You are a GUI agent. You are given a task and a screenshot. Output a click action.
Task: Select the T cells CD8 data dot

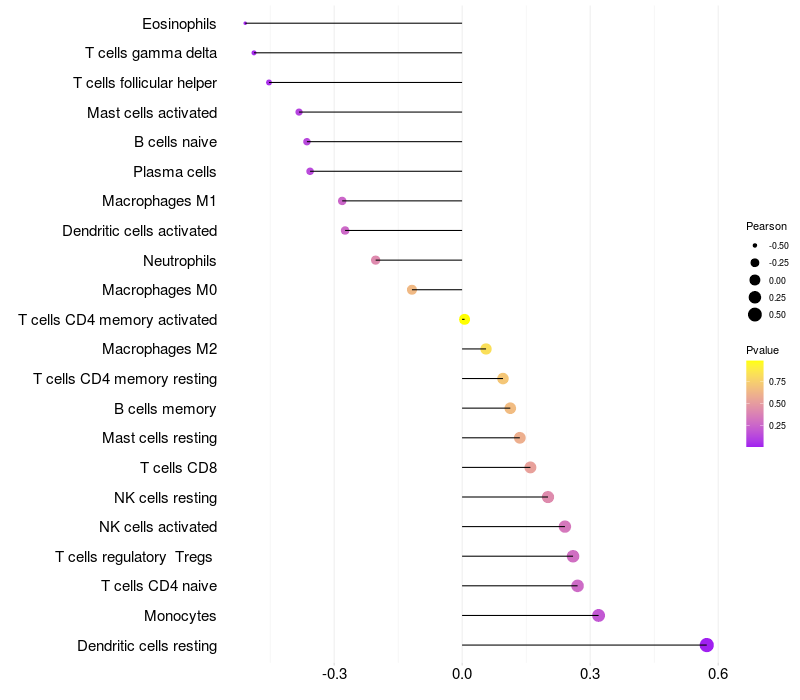coord(530,467)
